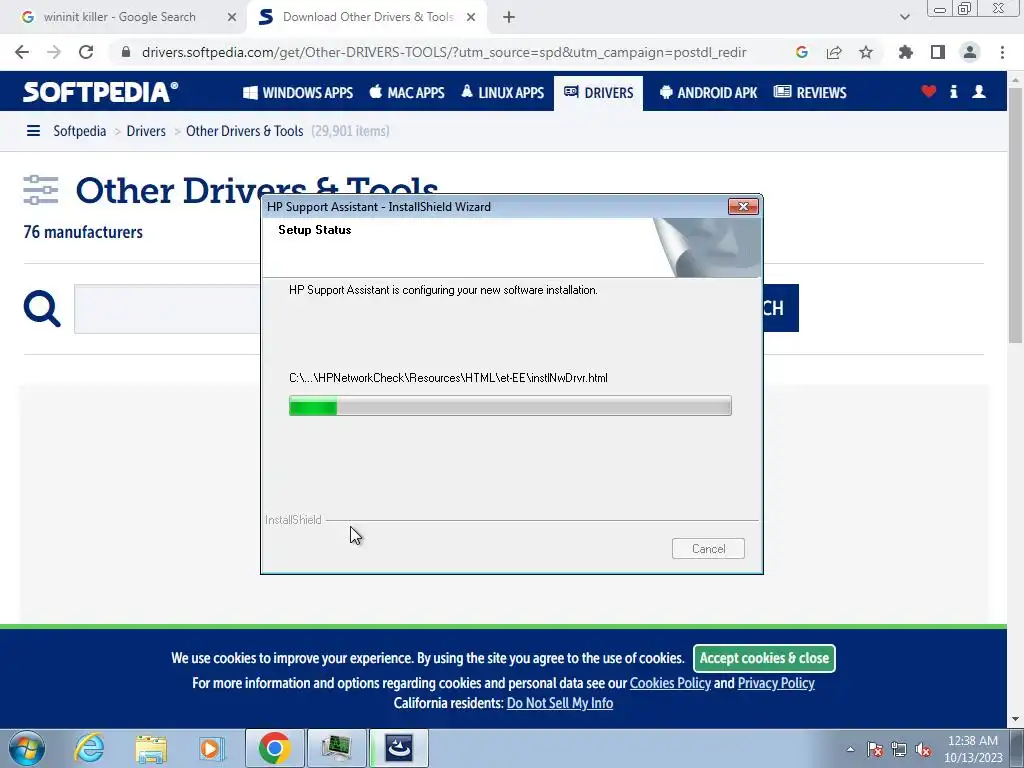Image resolution: width=1024 pixels, height=768 pixels.
Task: Click the green installation progress bar
Action: [x=510, y=406]
